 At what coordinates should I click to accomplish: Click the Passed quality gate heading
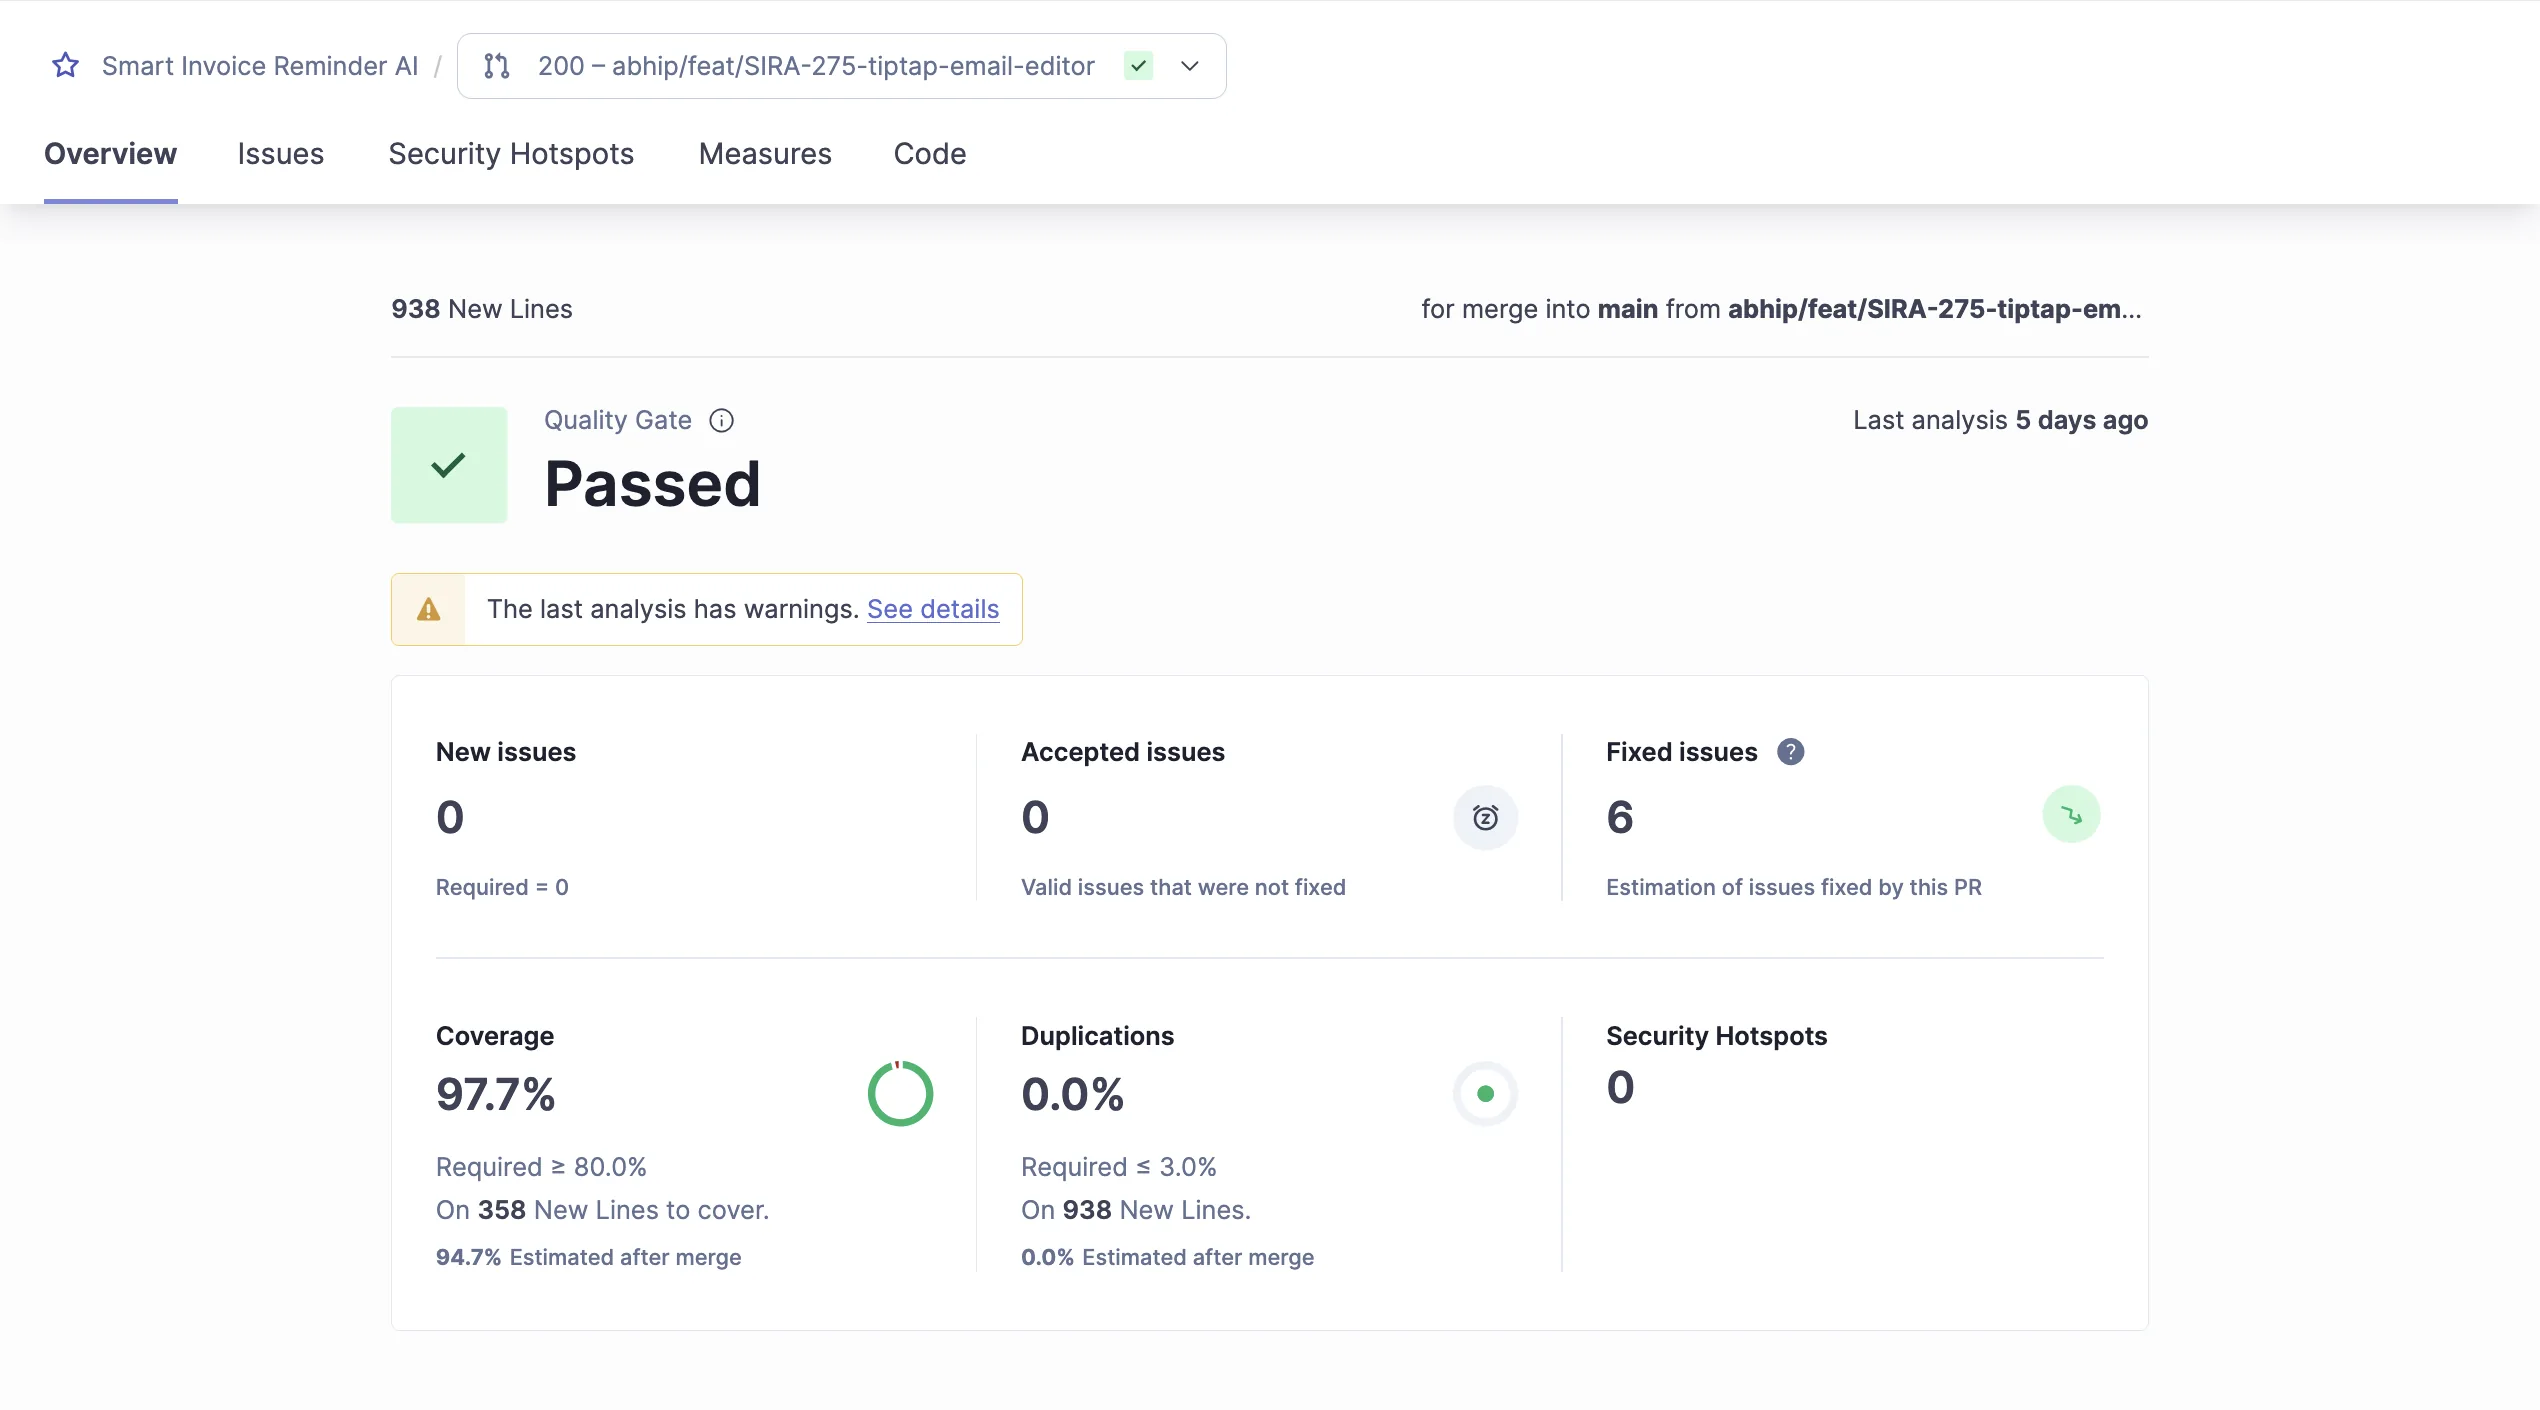653,484
